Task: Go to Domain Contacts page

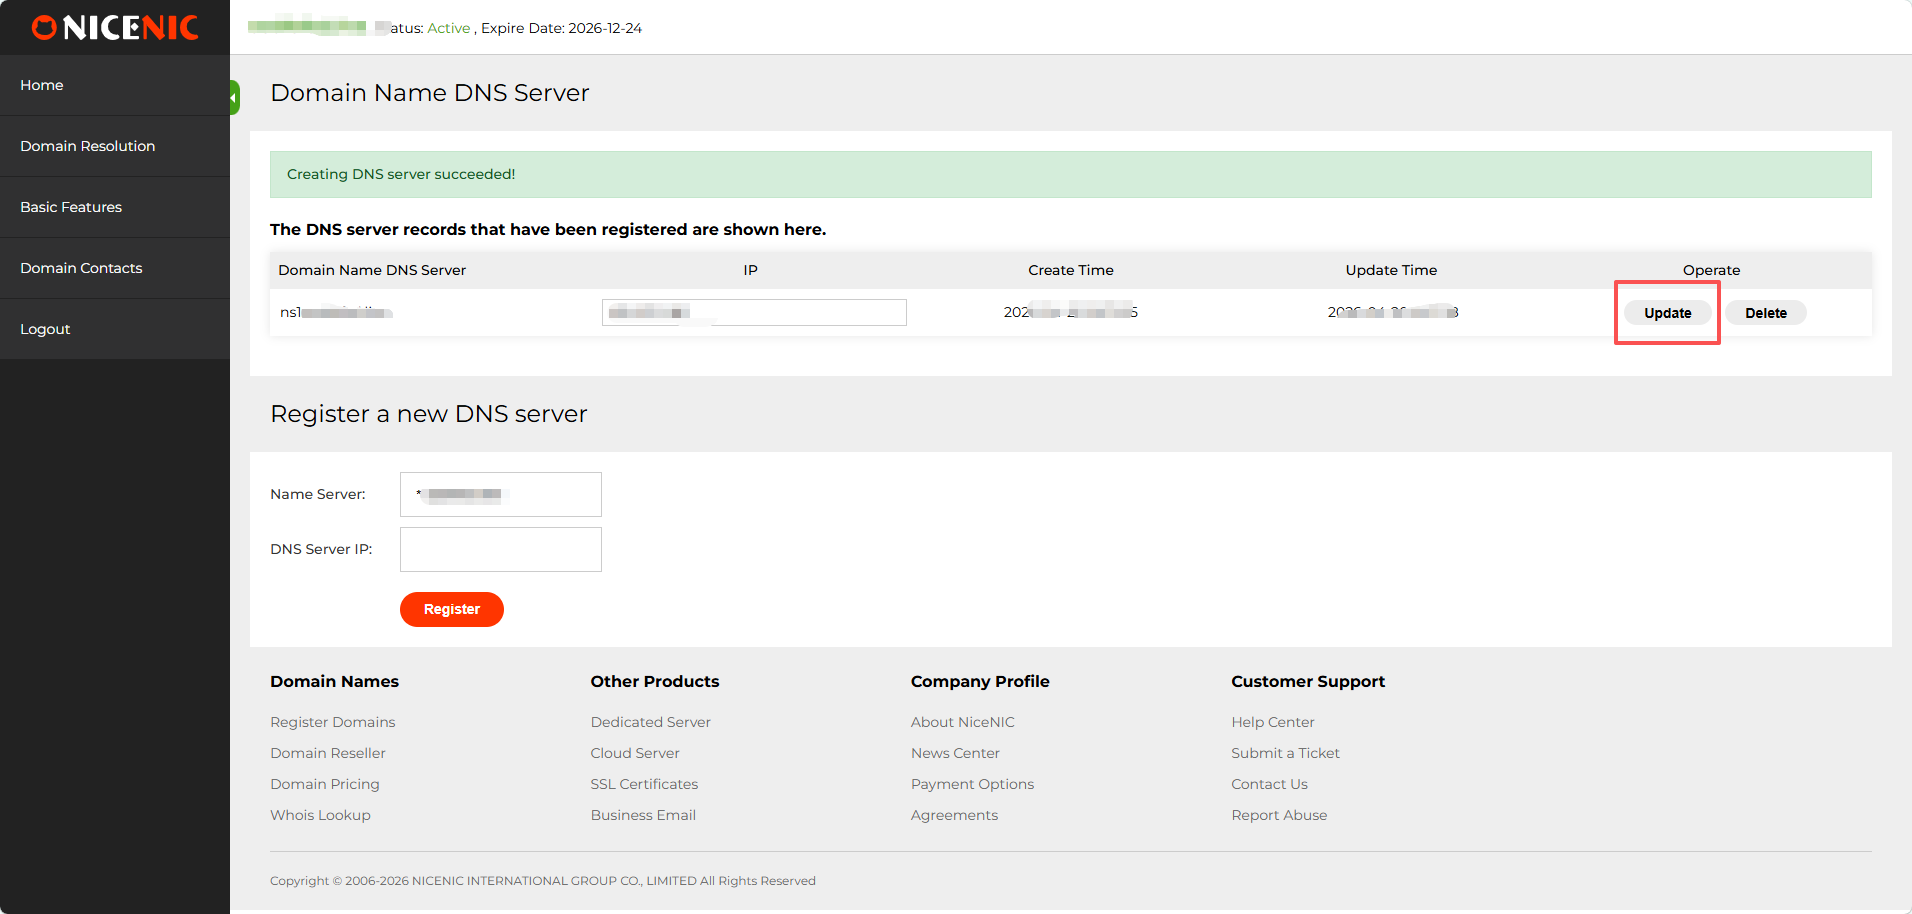Action: pos(81,268)
